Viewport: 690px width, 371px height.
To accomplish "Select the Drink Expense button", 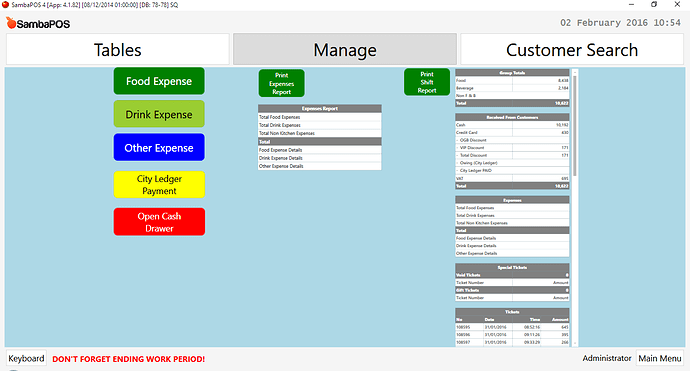I will click(x=159, y=114).
